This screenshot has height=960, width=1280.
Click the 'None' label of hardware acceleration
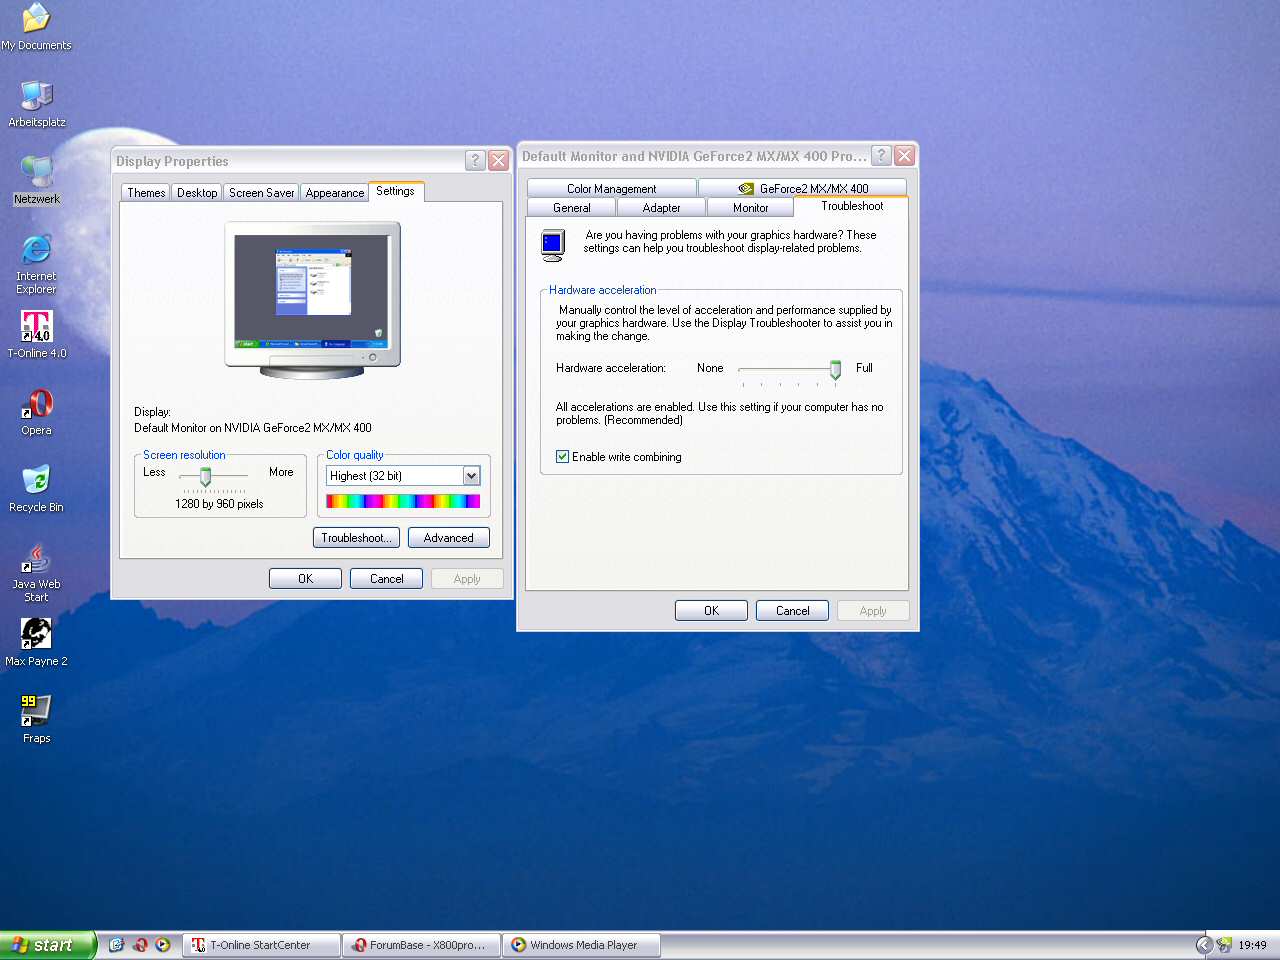(x=710, y=368)
